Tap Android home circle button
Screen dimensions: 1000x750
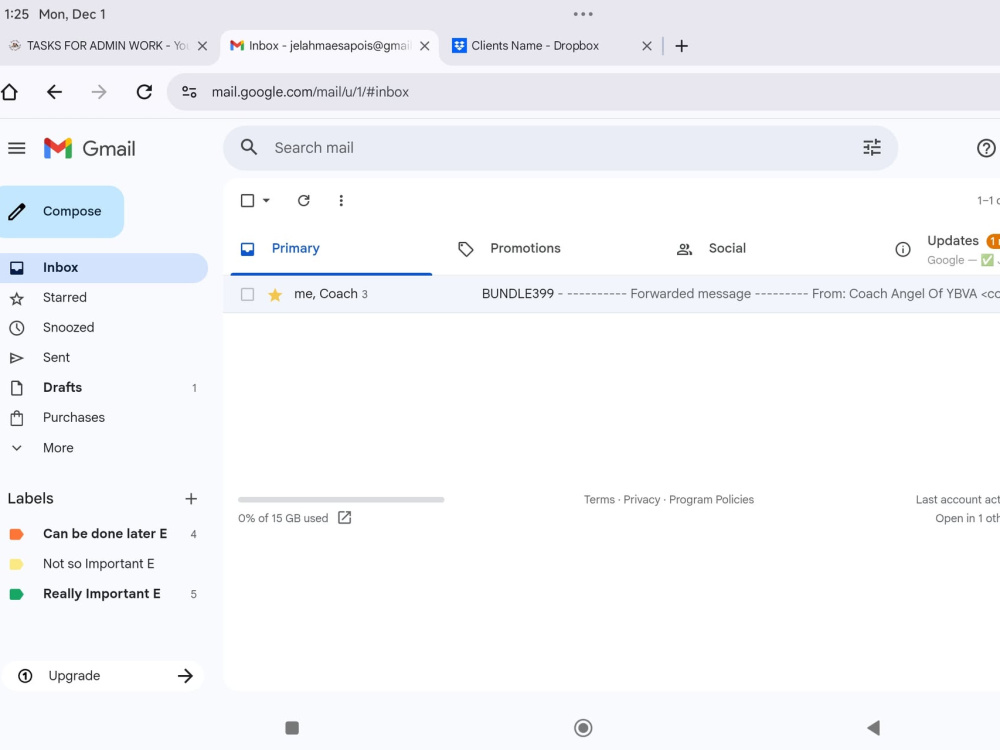click(x=583, y=728)
